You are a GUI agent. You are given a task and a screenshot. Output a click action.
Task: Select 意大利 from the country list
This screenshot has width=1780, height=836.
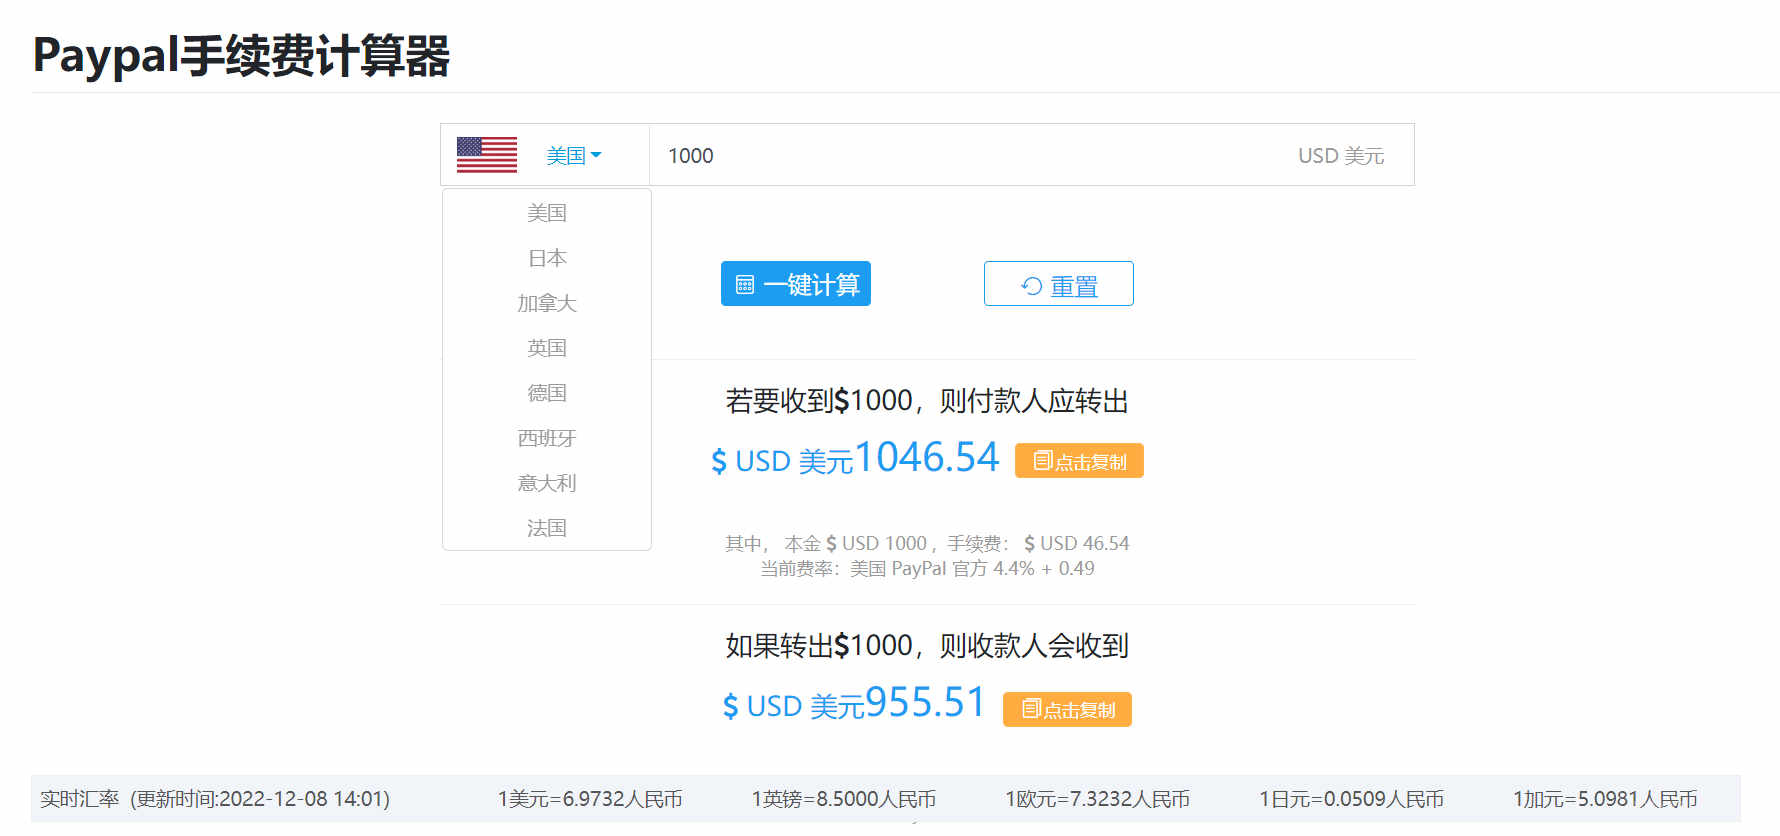[x=547, y=483]
